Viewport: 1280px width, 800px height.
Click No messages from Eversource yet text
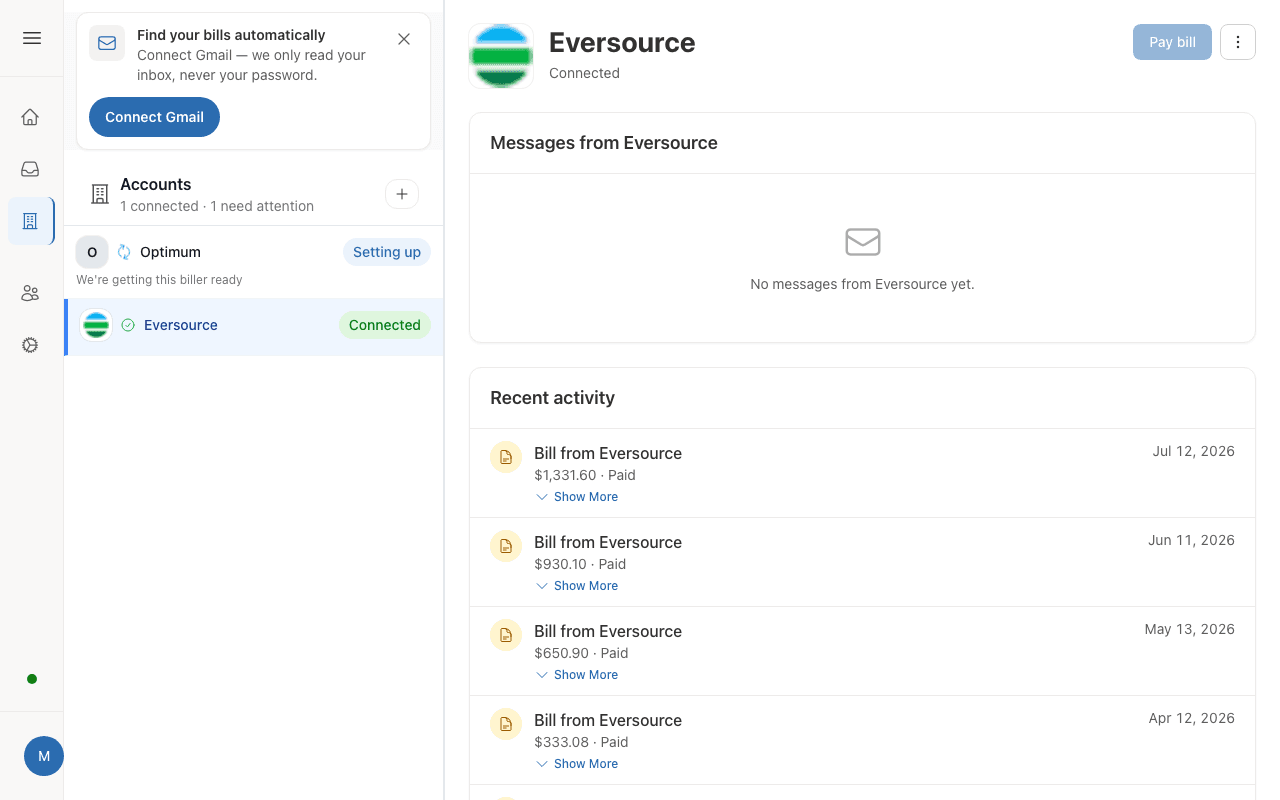click(x=862, y=284)
